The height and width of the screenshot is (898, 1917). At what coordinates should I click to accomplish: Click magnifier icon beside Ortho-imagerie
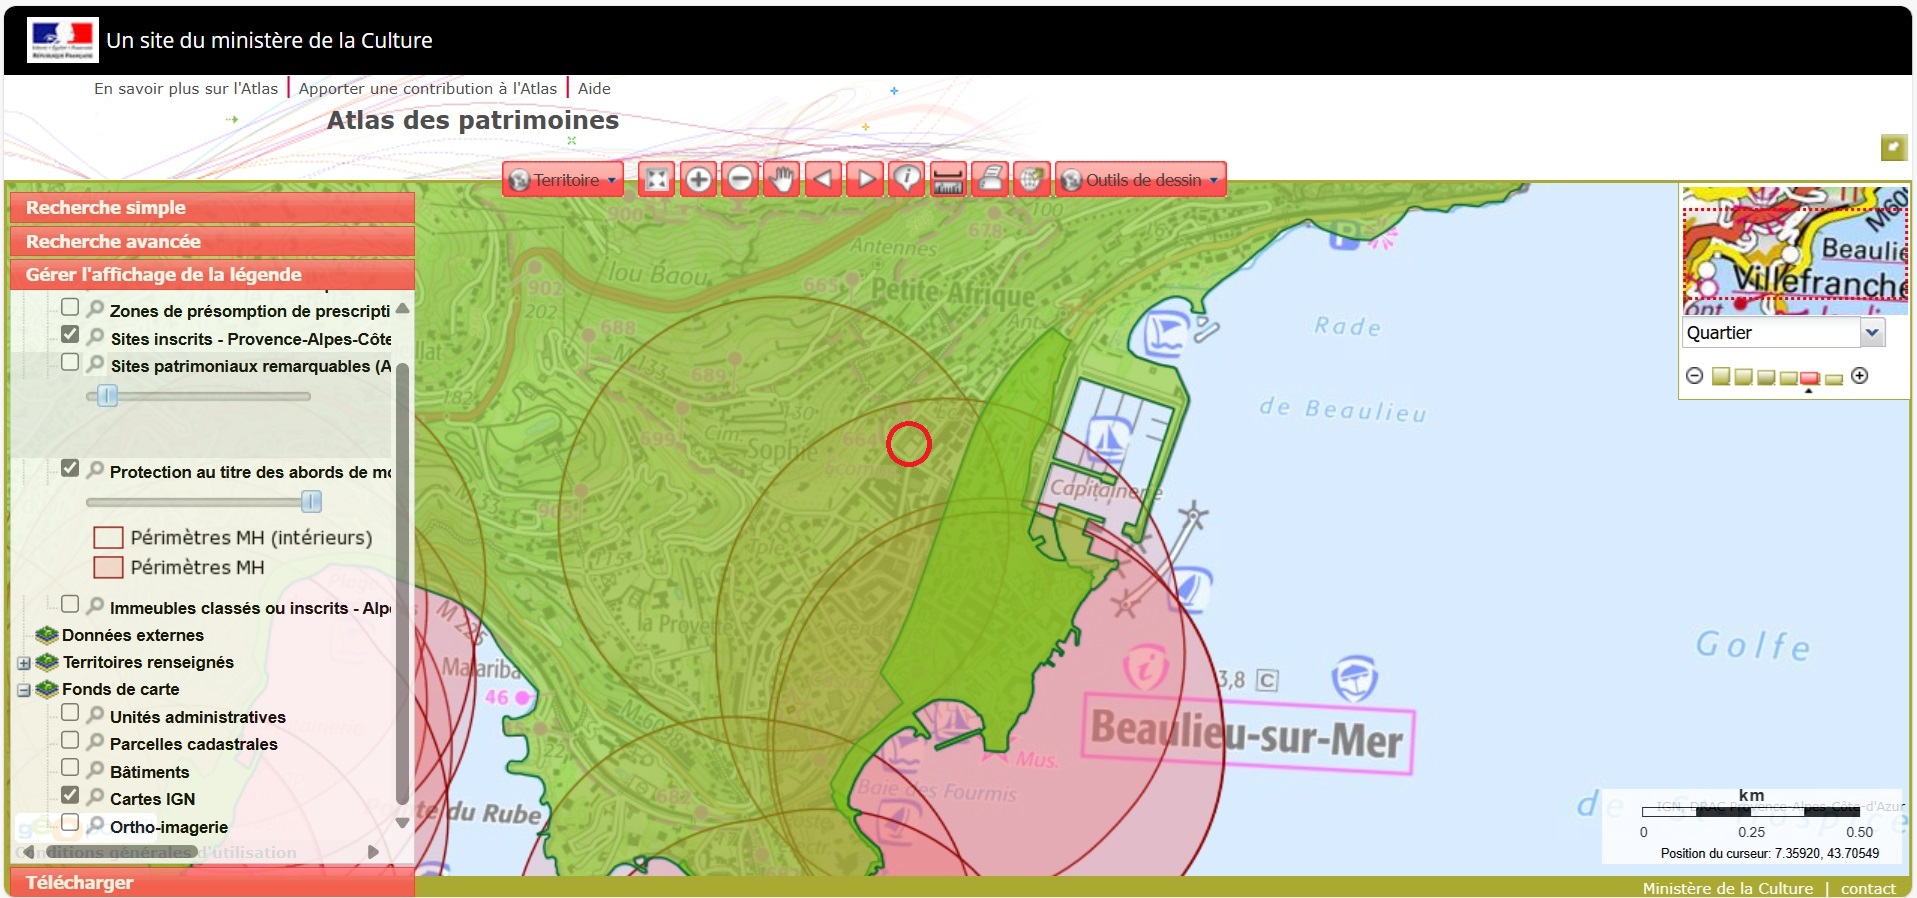pyautogui.click(x=96, y=825)
